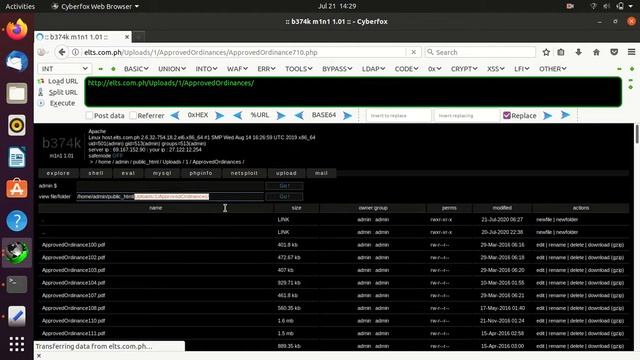640x360 pixels.
Task: Click the admin $ command input
Action: pos(170,186)
